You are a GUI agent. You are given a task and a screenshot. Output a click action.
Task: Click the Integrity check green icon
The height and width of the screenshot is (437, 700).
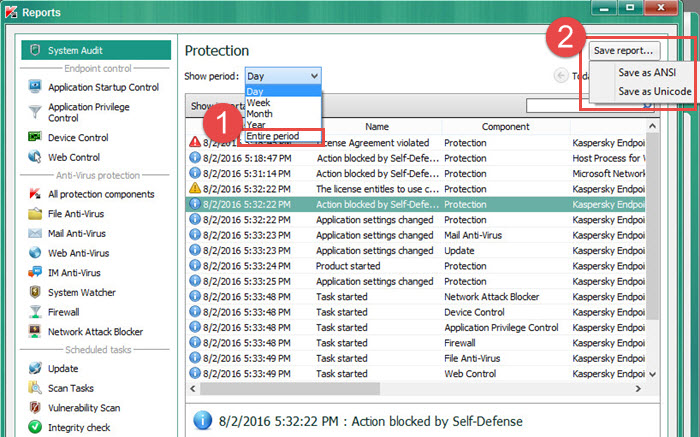(35, 427)
